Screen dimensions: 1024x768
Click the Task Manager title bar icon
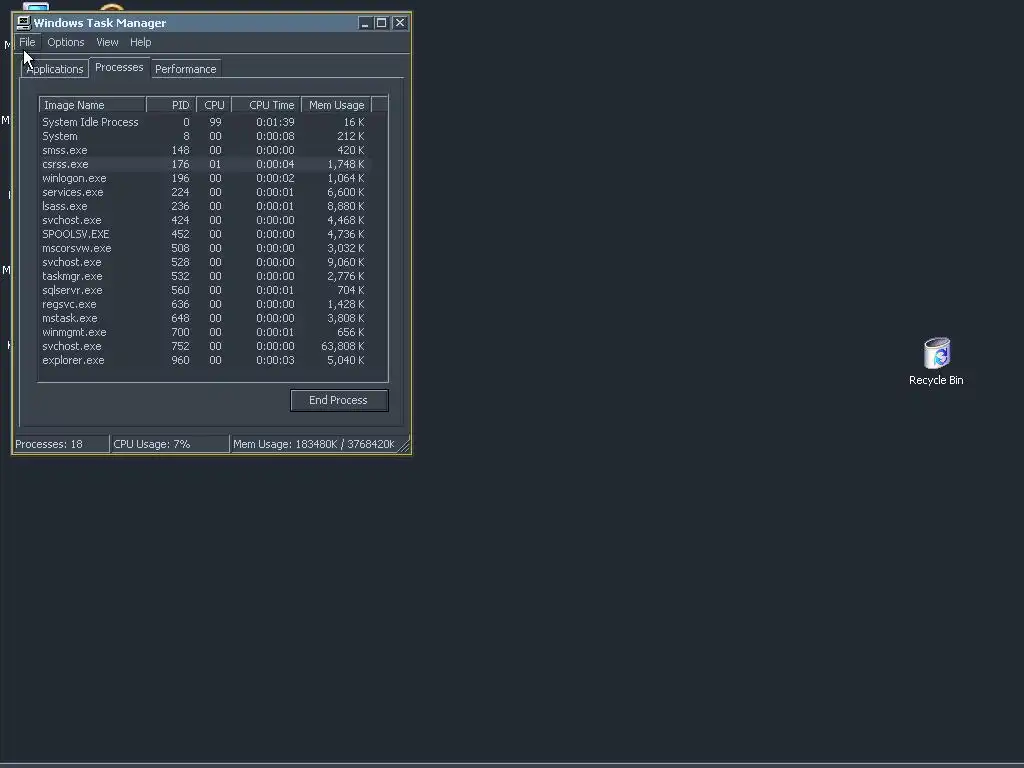pos(24,23)
